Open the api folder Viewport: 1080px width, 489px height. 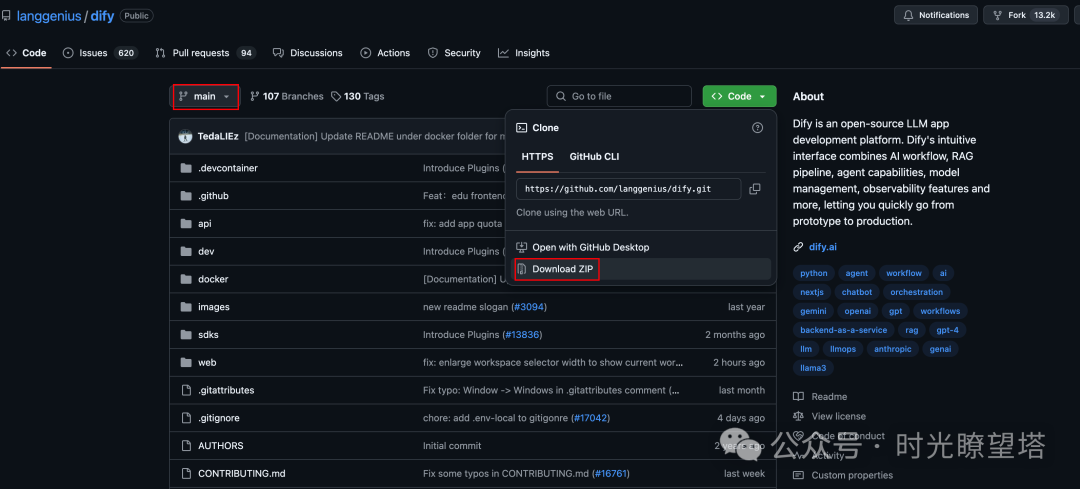[x=205, y=224]
